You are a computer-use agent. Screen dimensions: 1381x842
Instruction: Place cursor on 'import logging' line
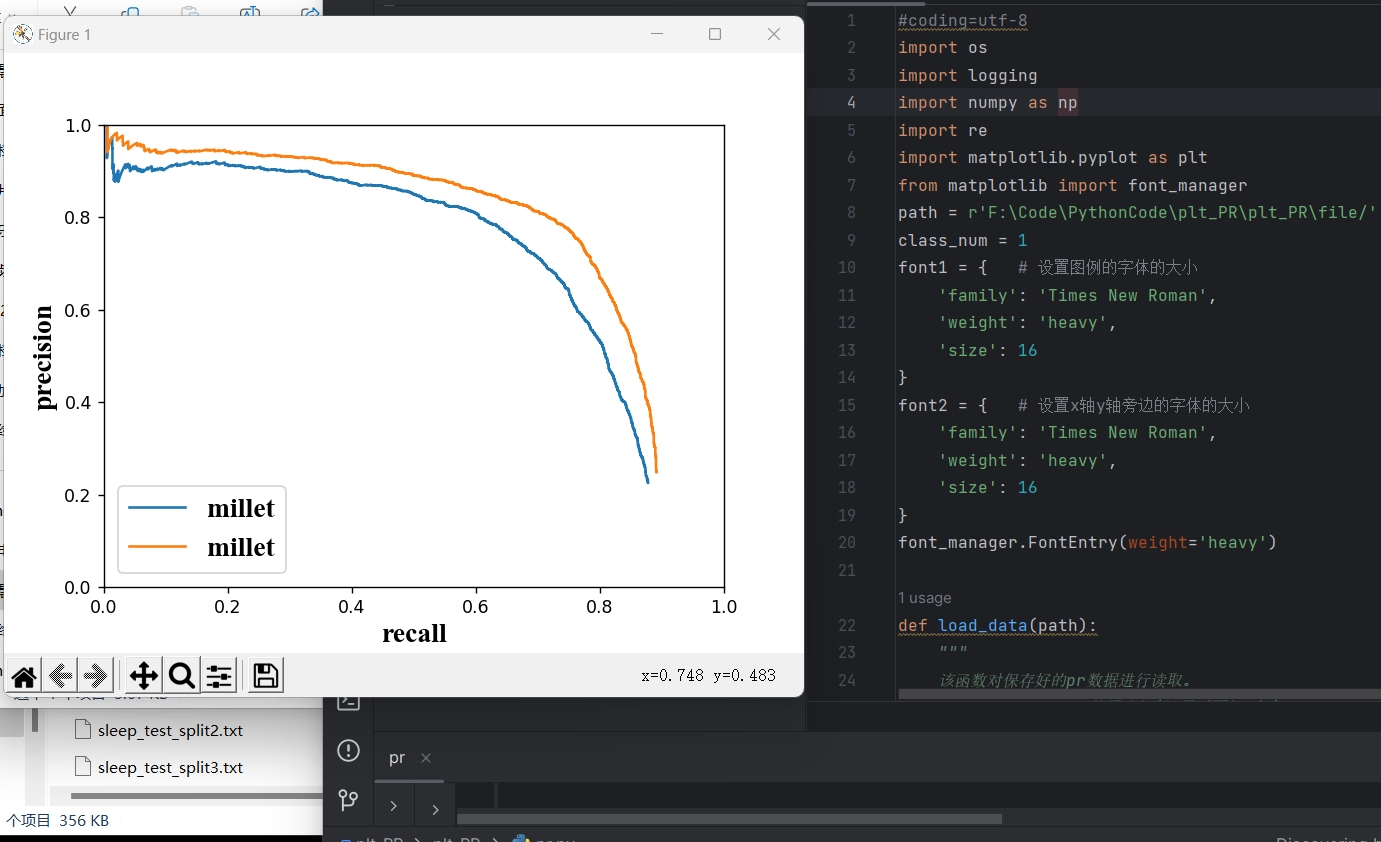point(967,75)
